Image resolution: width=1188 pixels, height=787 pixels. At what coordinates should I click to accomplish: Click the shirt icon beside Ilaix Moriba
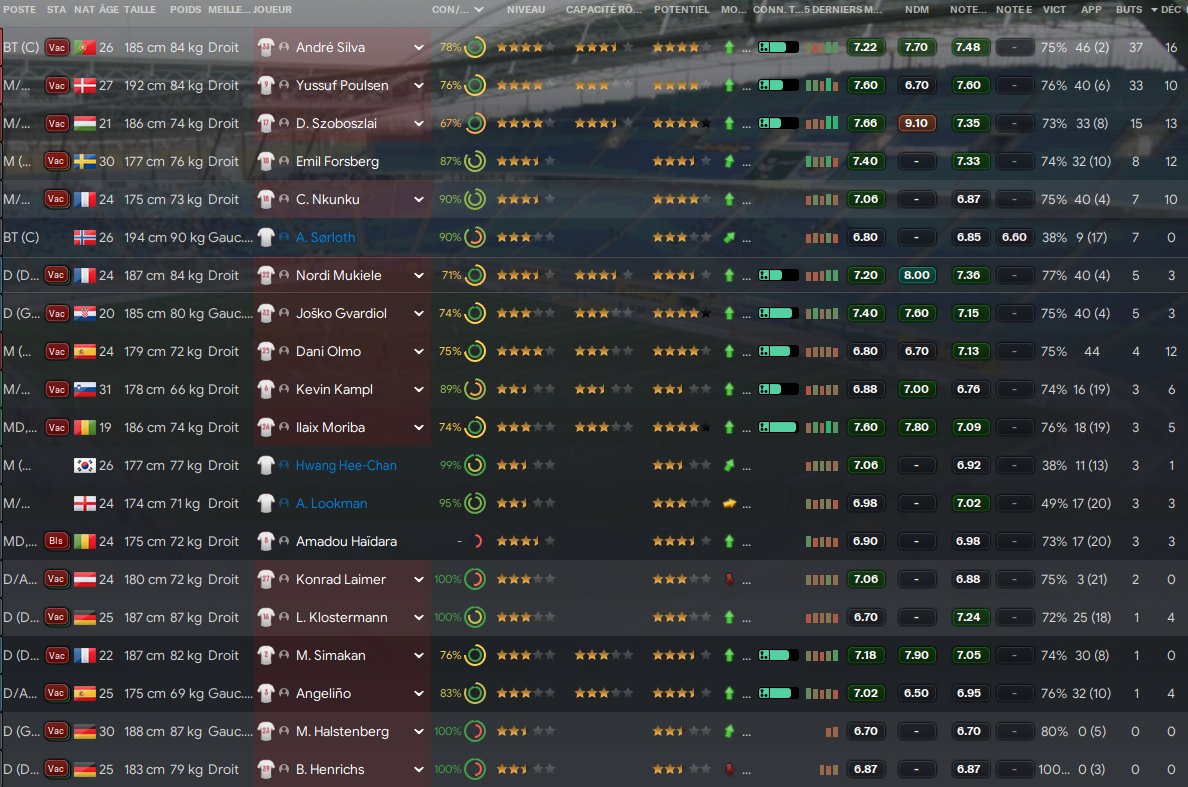(x=265, y=427)
